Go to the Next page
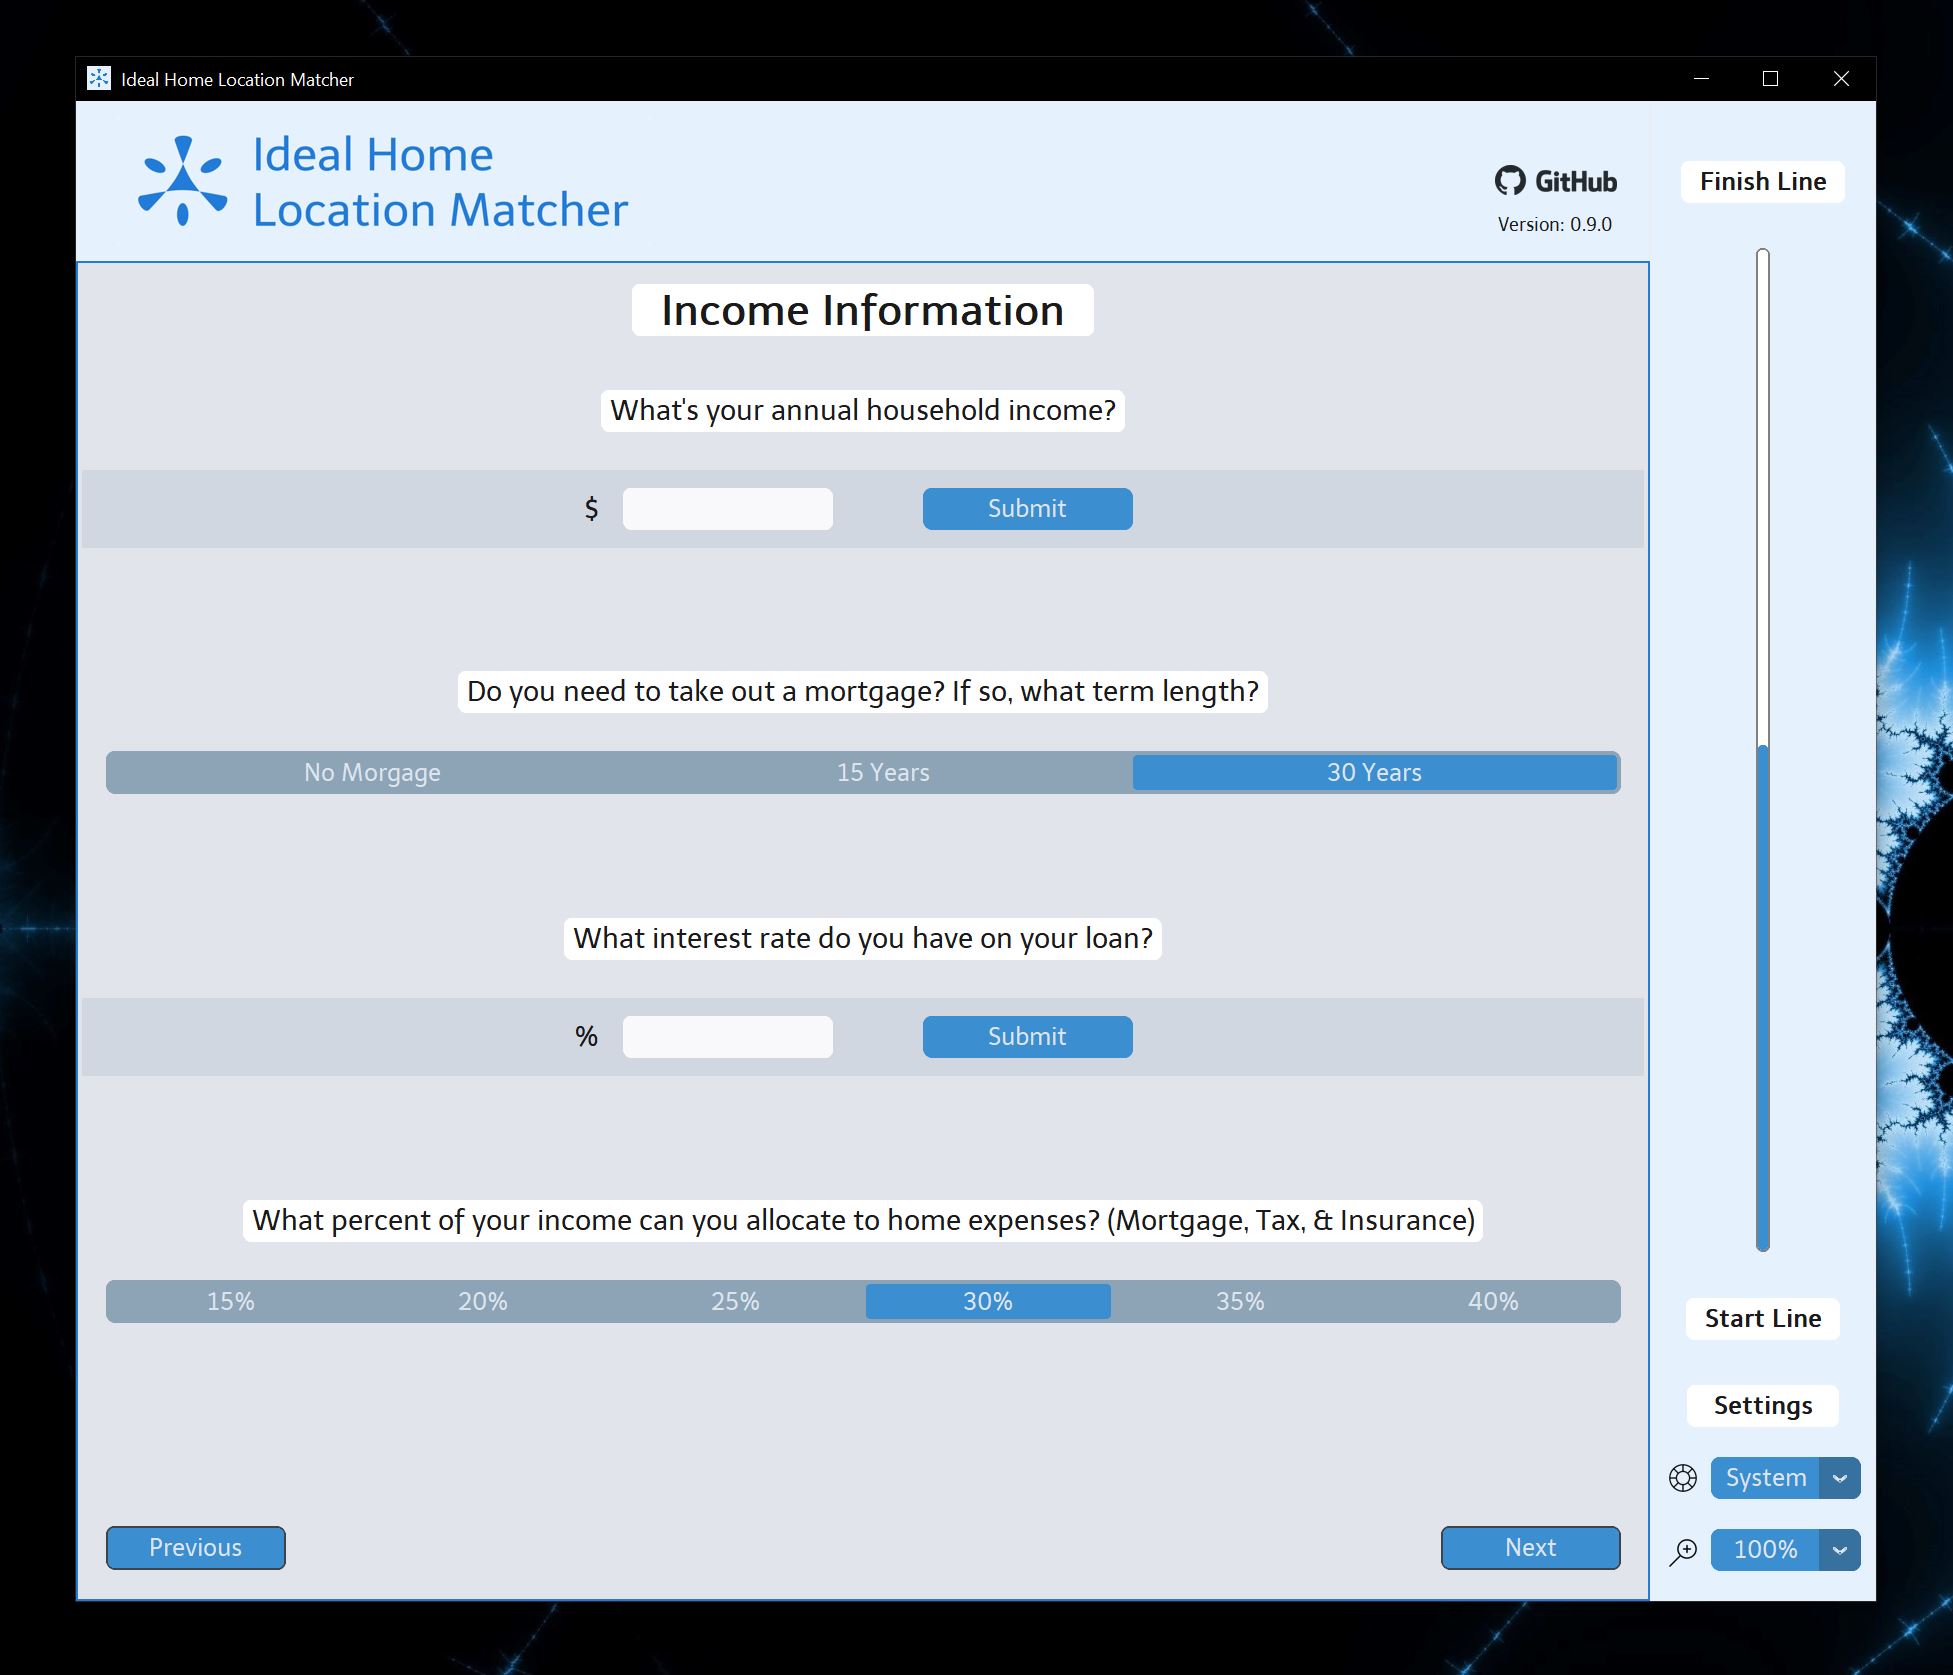 point(1530,1547)
